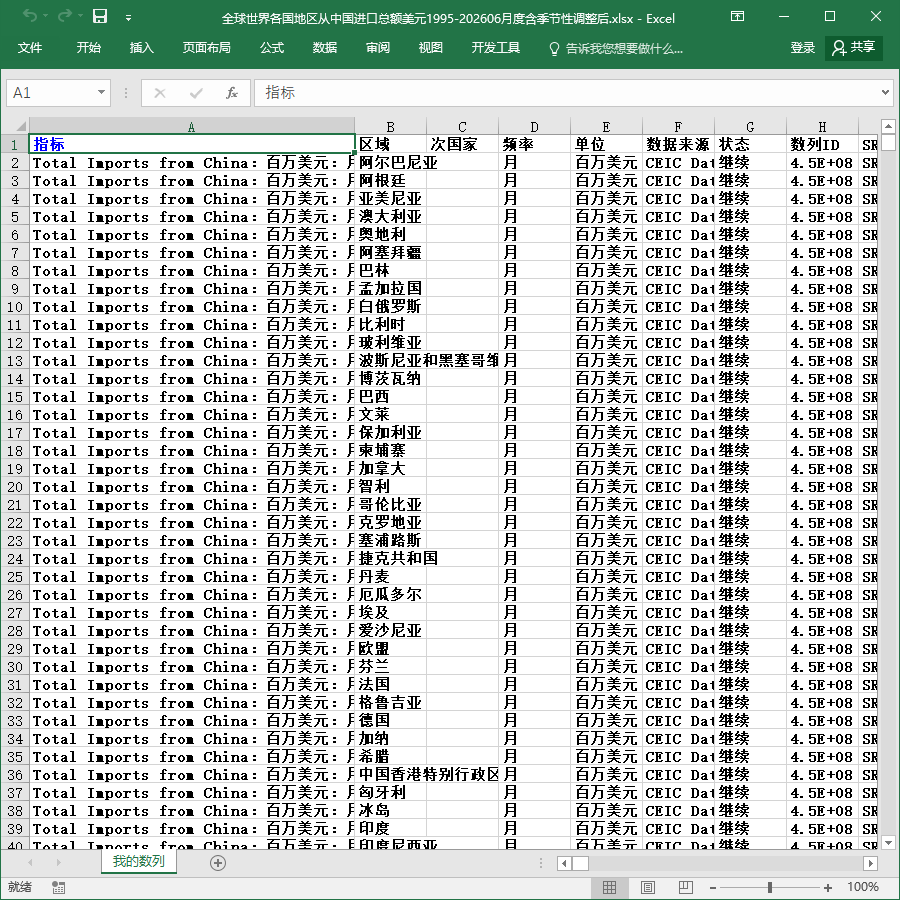Select the 我的数列 sheet tab
The image size is (900, 900).
pyautogui.click(x=139, y=862)
